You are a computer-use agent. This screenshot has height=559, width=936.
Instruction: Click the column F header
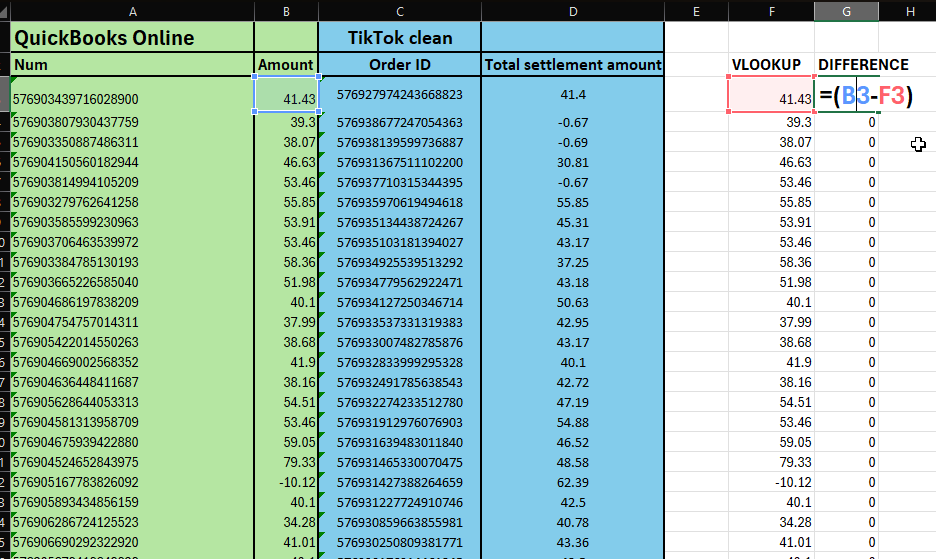pyautogui.click(x=771, y=10)
